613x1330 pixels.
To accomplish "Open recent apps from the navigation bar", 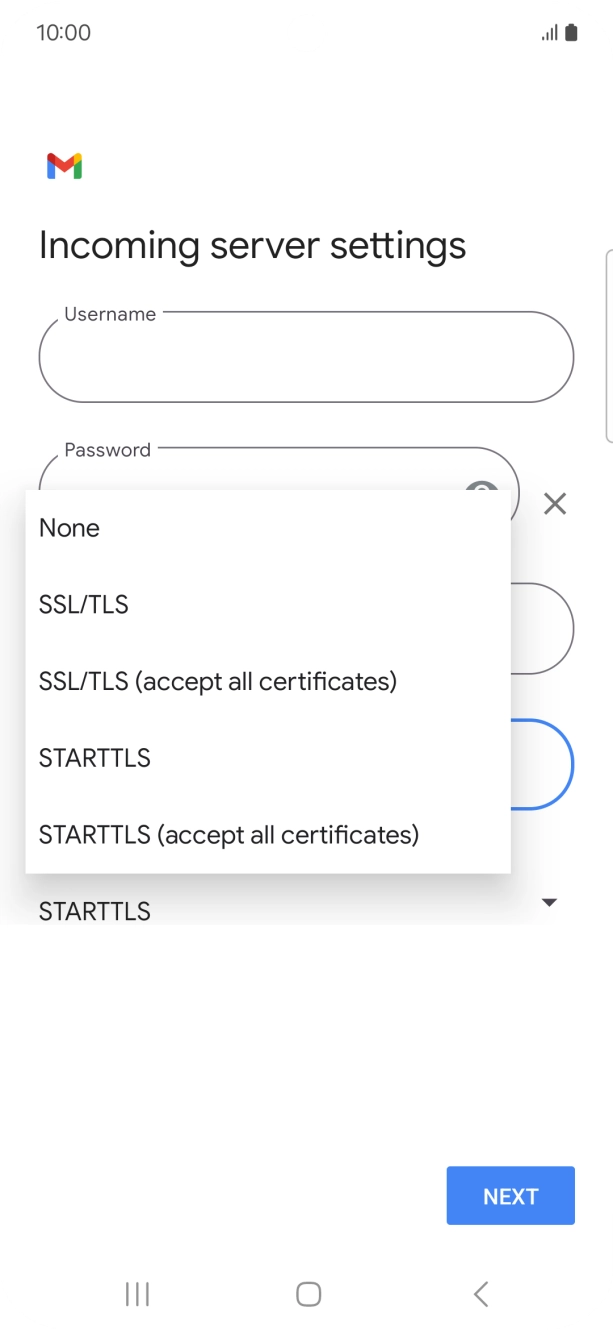I will [x=136, y=1293].
